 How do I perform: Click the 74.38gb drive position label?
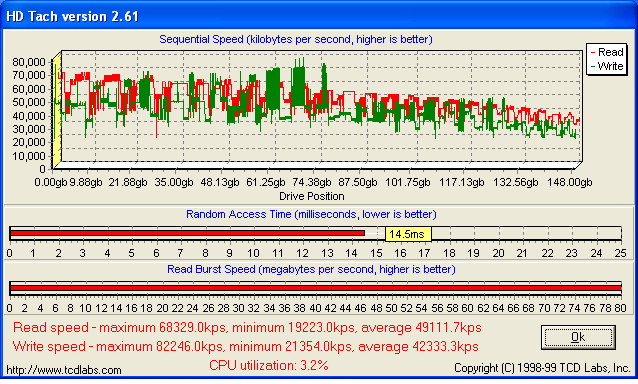tap(312, 182)
